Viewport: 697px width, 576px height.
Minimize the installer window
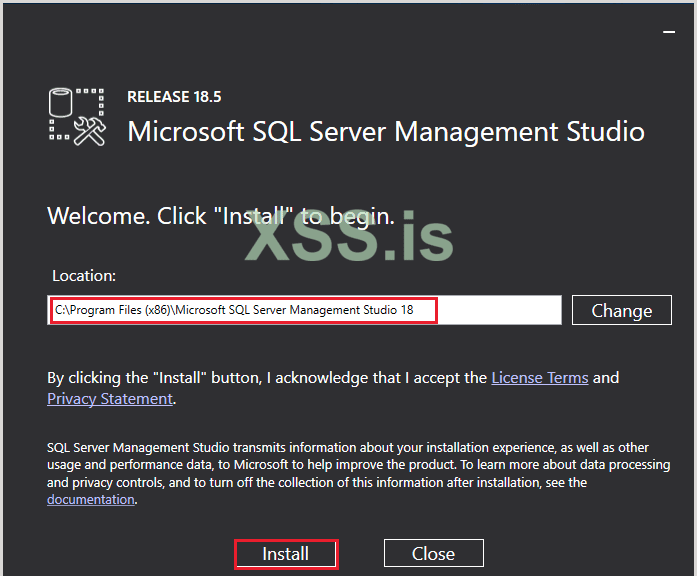coord(668,32)
